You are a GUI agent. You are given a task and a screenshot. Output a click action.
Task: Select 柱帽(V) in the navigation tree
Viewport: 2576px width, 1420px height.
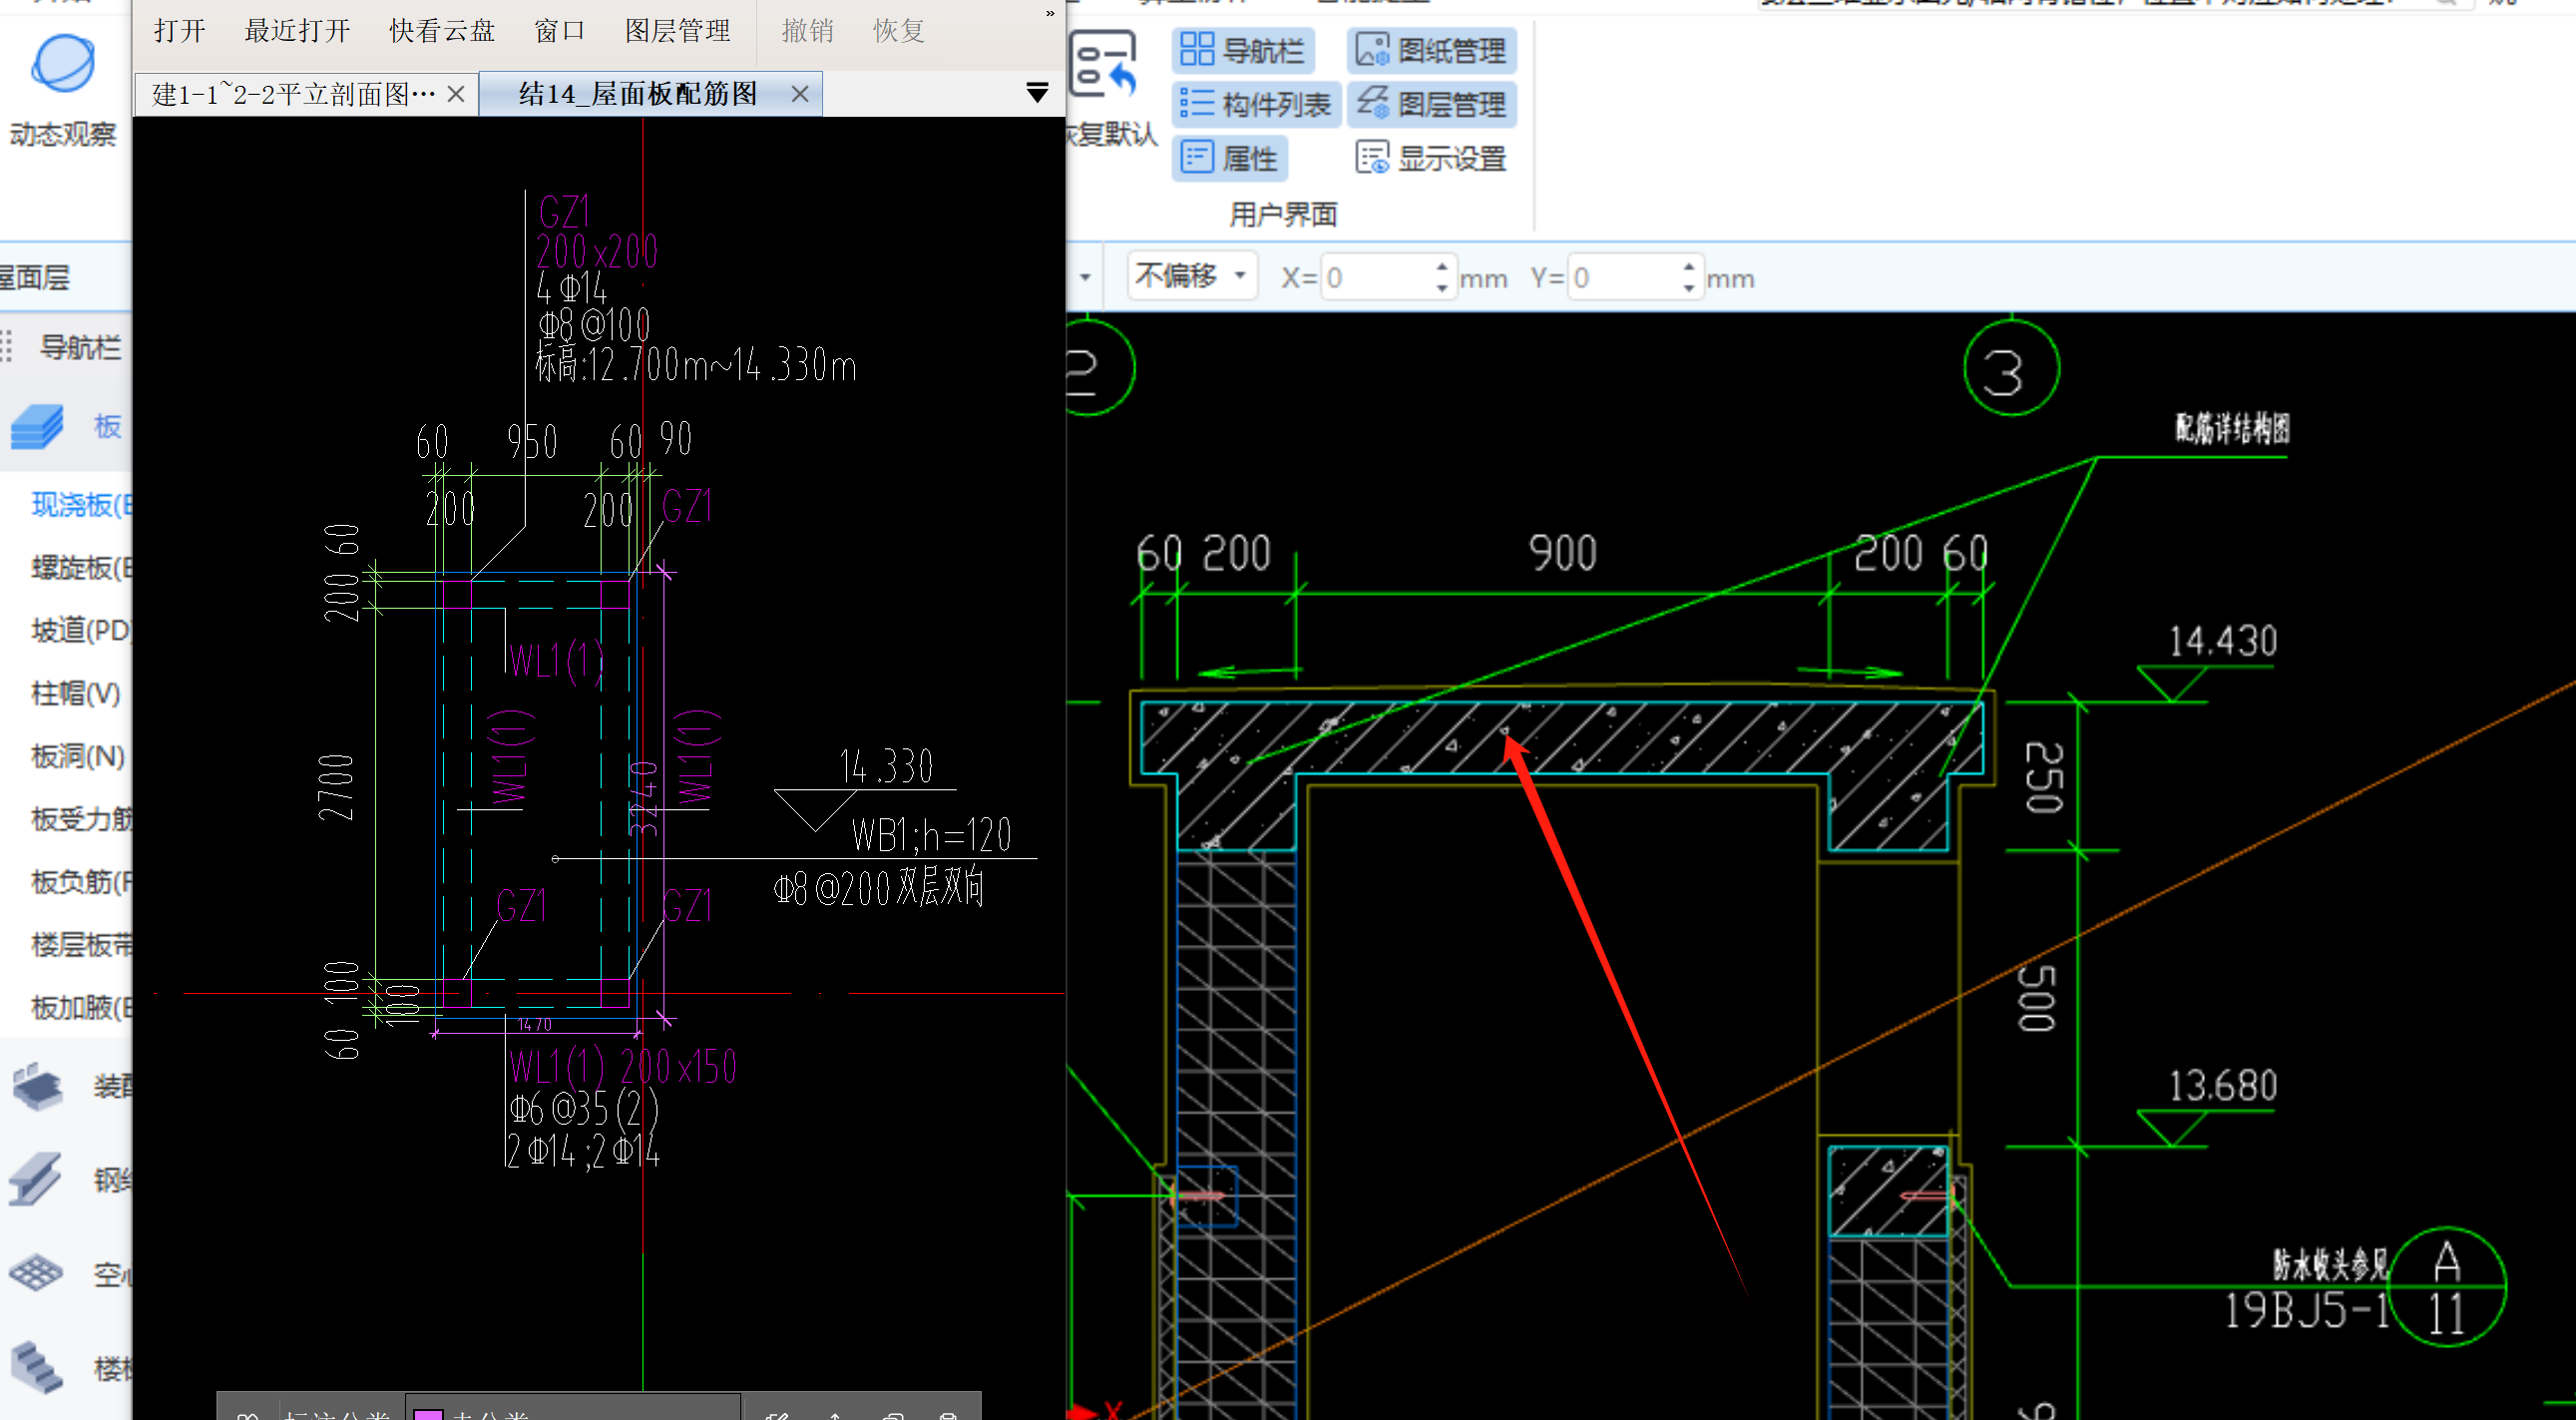[76, 693]
